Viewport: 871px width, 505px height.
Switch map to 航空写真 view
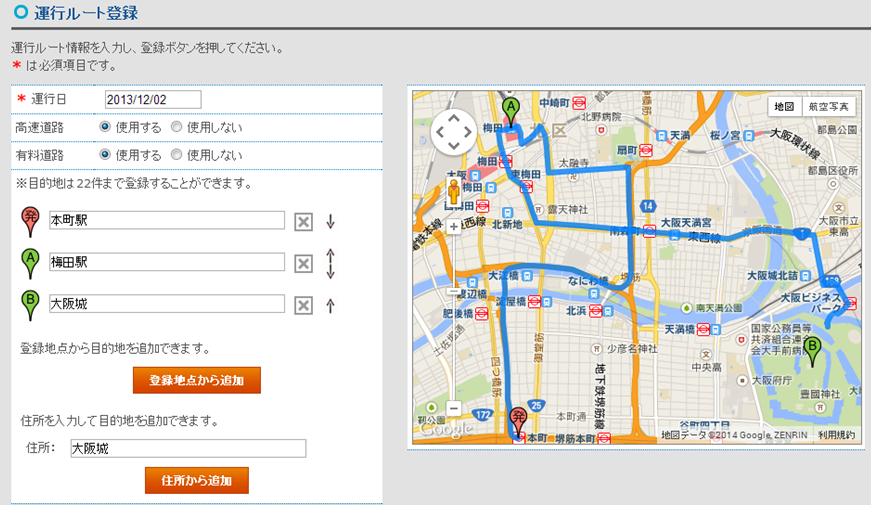[x=828, y=106]
